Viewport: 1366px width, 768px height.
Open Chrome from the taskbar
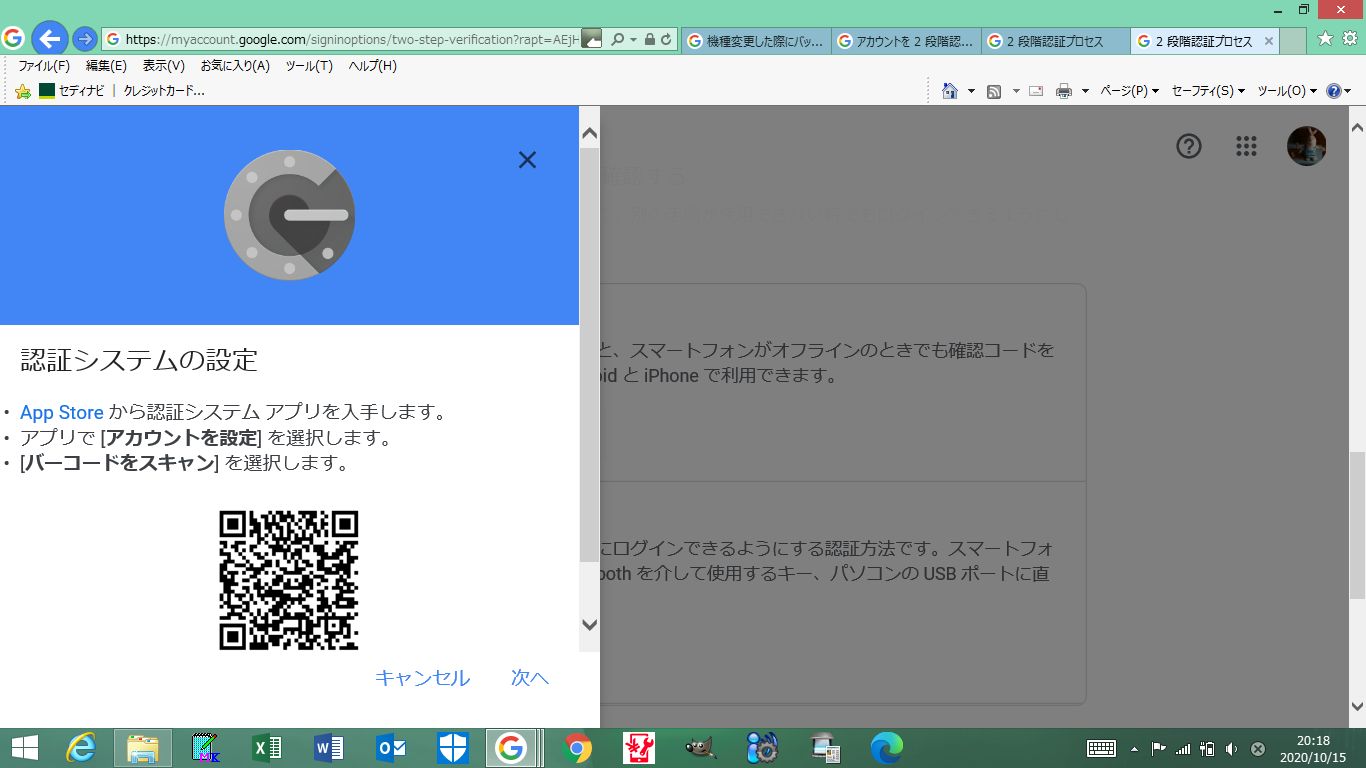(x=577, y=748)
